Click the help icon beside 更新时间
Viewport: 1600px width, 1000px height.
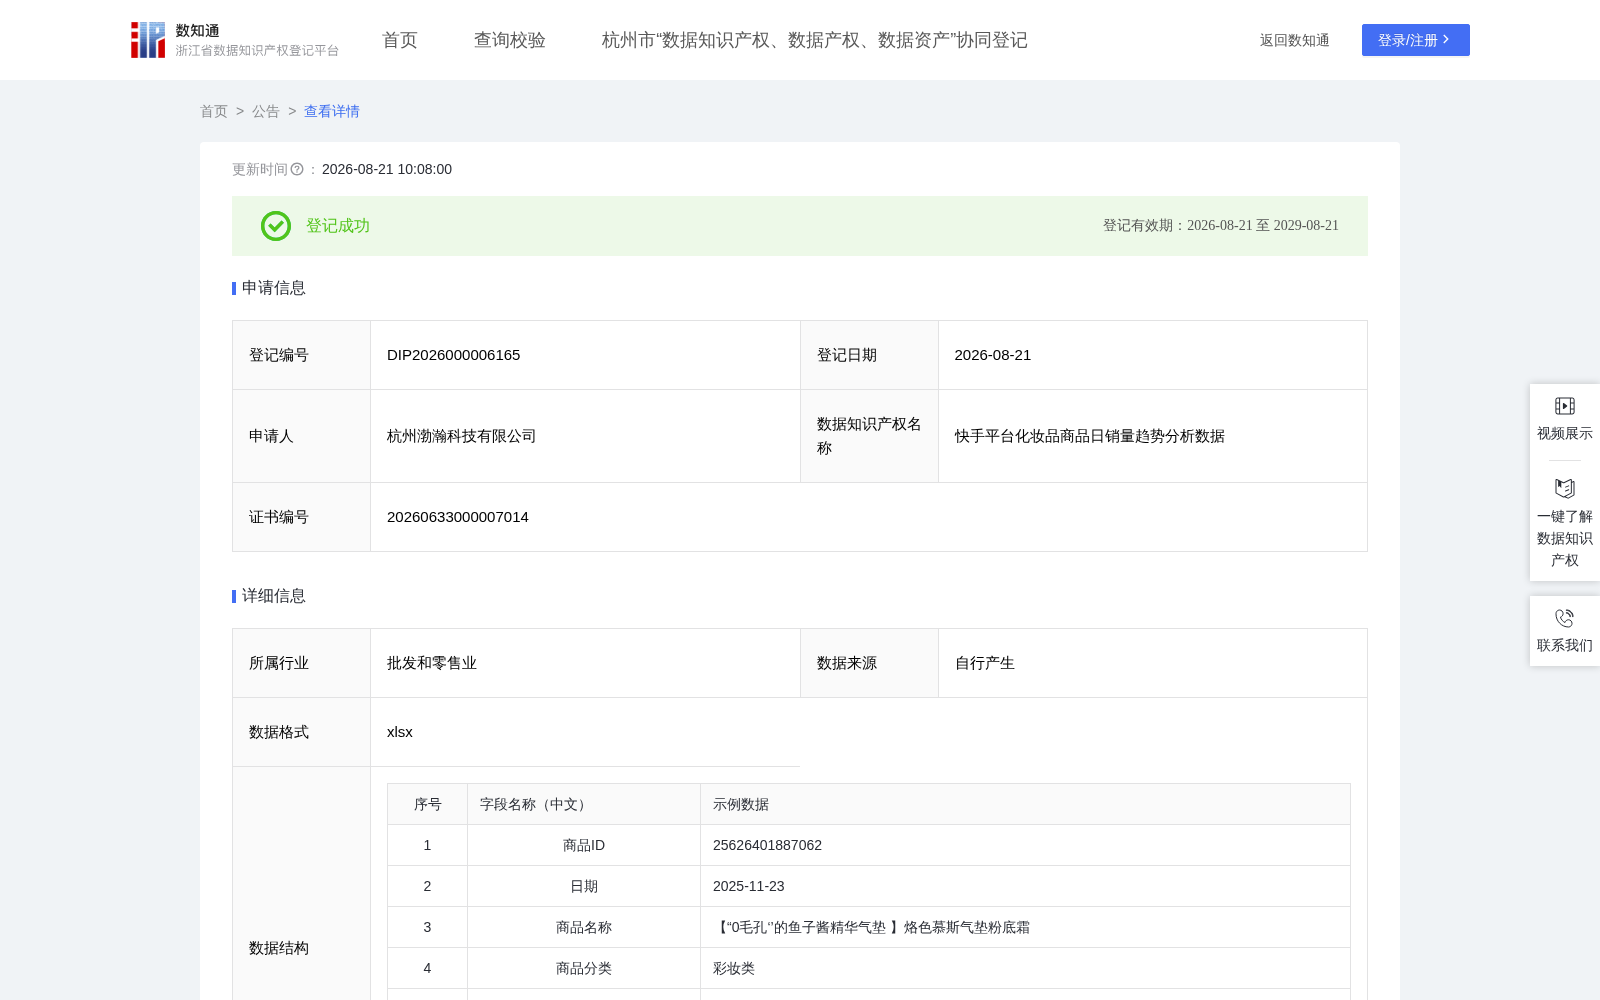point(297,170)
